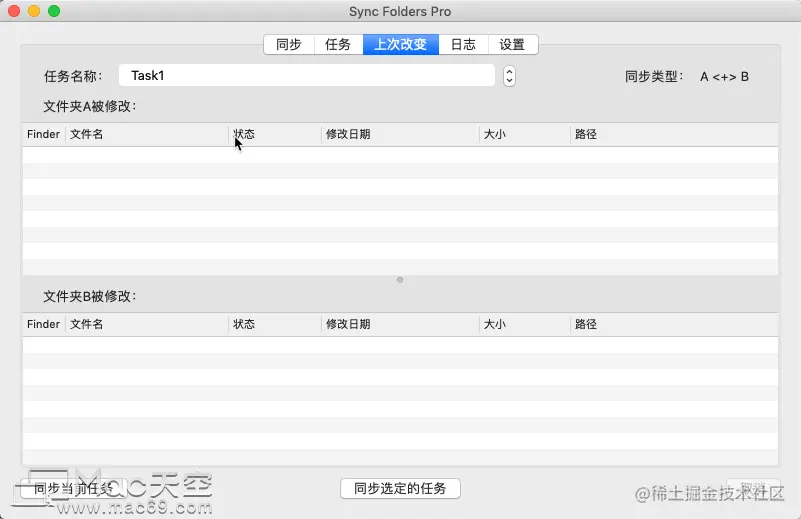Image resolution: width=801 pixels, height=519 pixels.
Task: Sort folder A table by 状态
Action: (x=274, y=134)
